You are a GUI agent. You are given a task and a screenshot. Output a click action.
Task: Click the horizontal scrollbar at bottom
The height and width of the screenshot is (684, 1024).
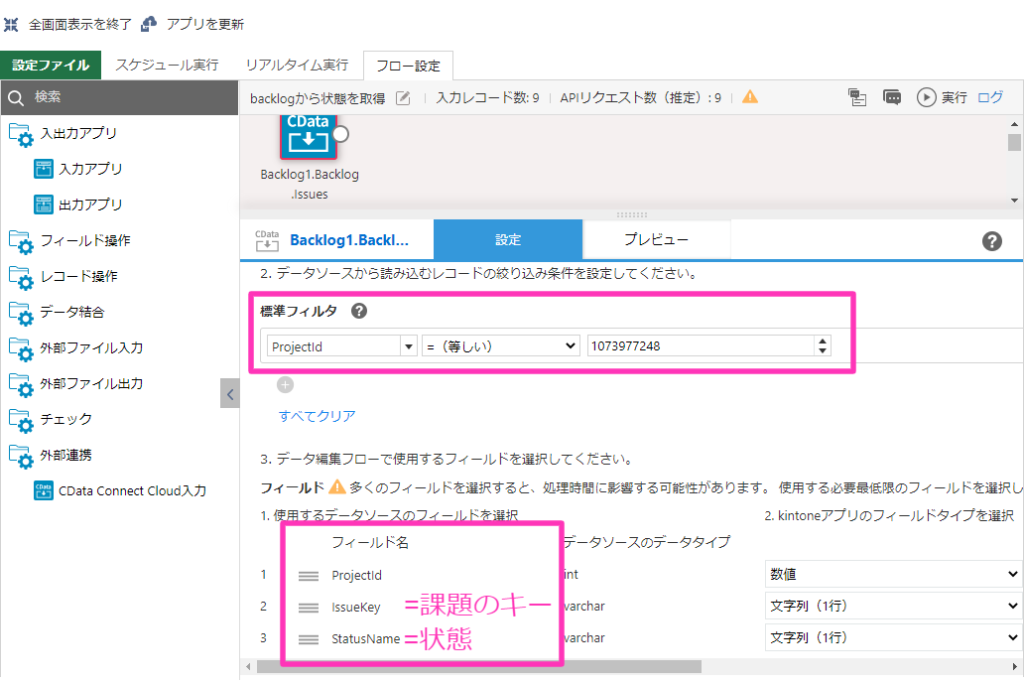click(x=479, y=666)
